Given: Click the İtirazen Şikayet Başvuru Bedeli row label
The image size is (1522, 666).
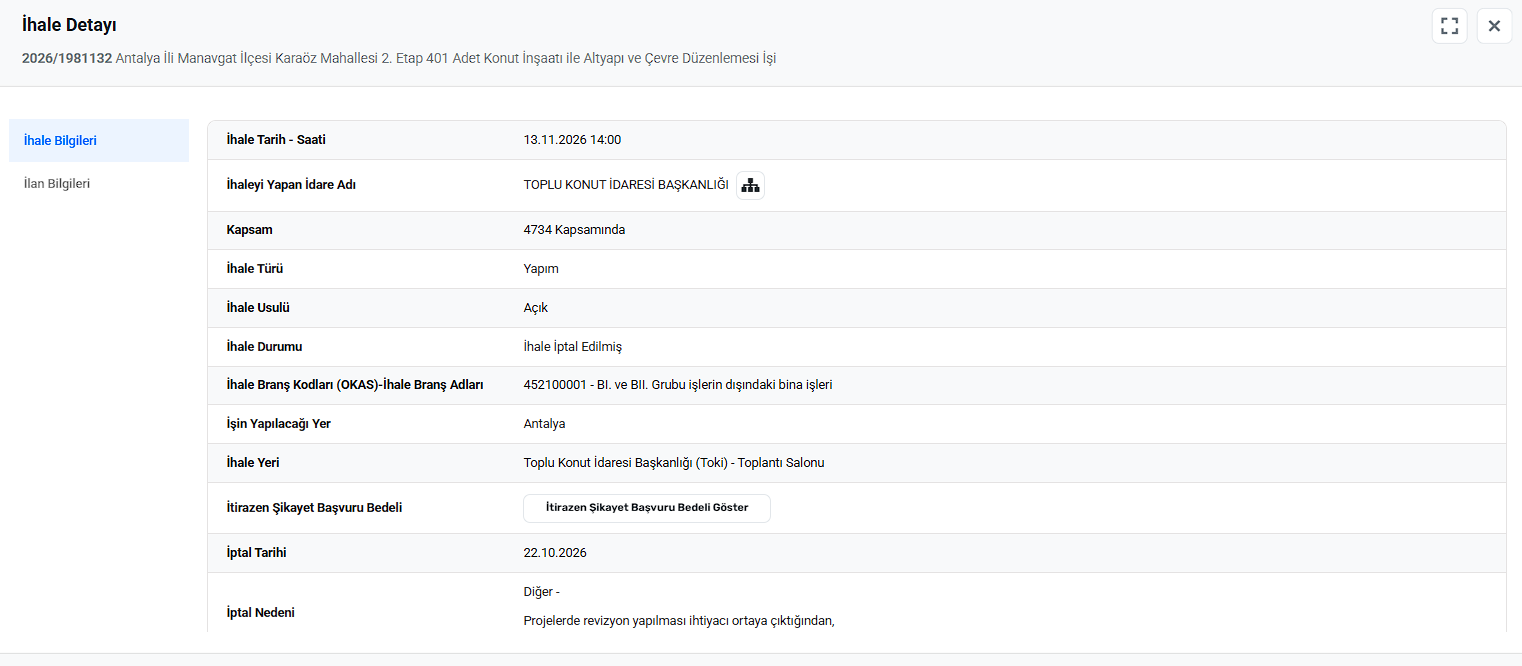Looking at the screenshot, I should click(314, 508).
